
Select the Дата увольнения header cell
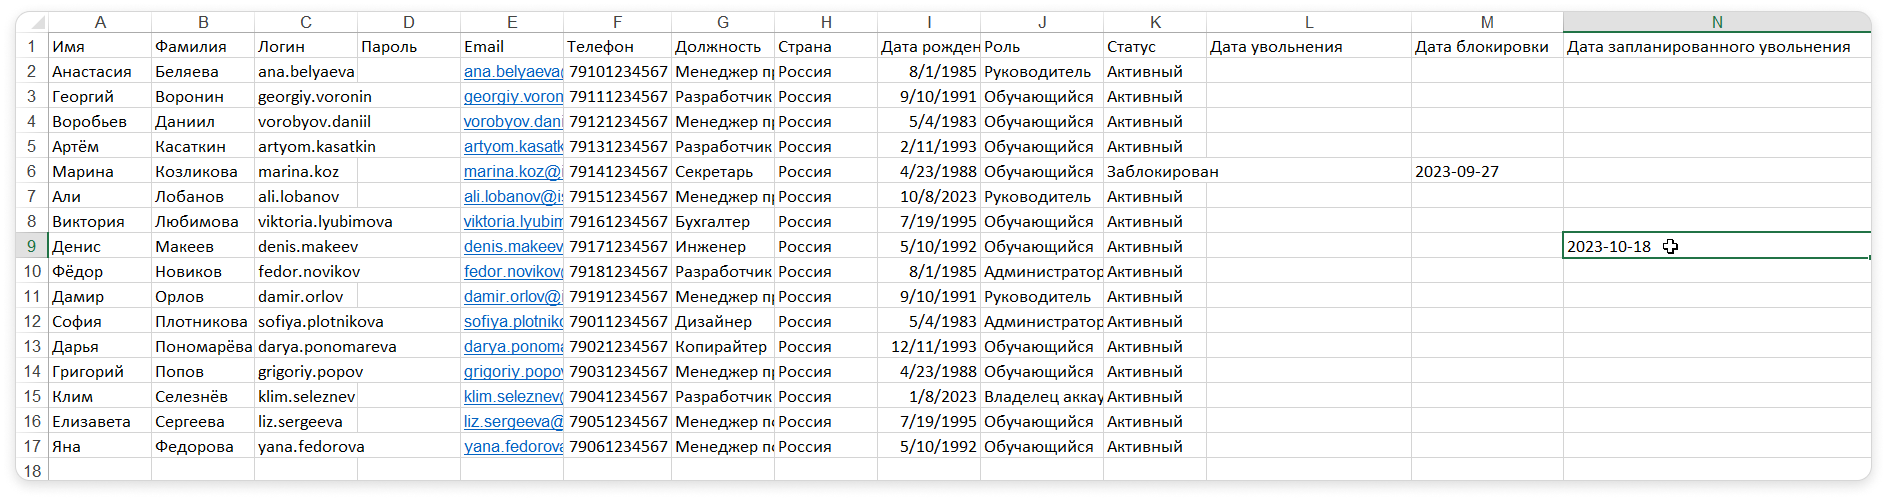1309,46
